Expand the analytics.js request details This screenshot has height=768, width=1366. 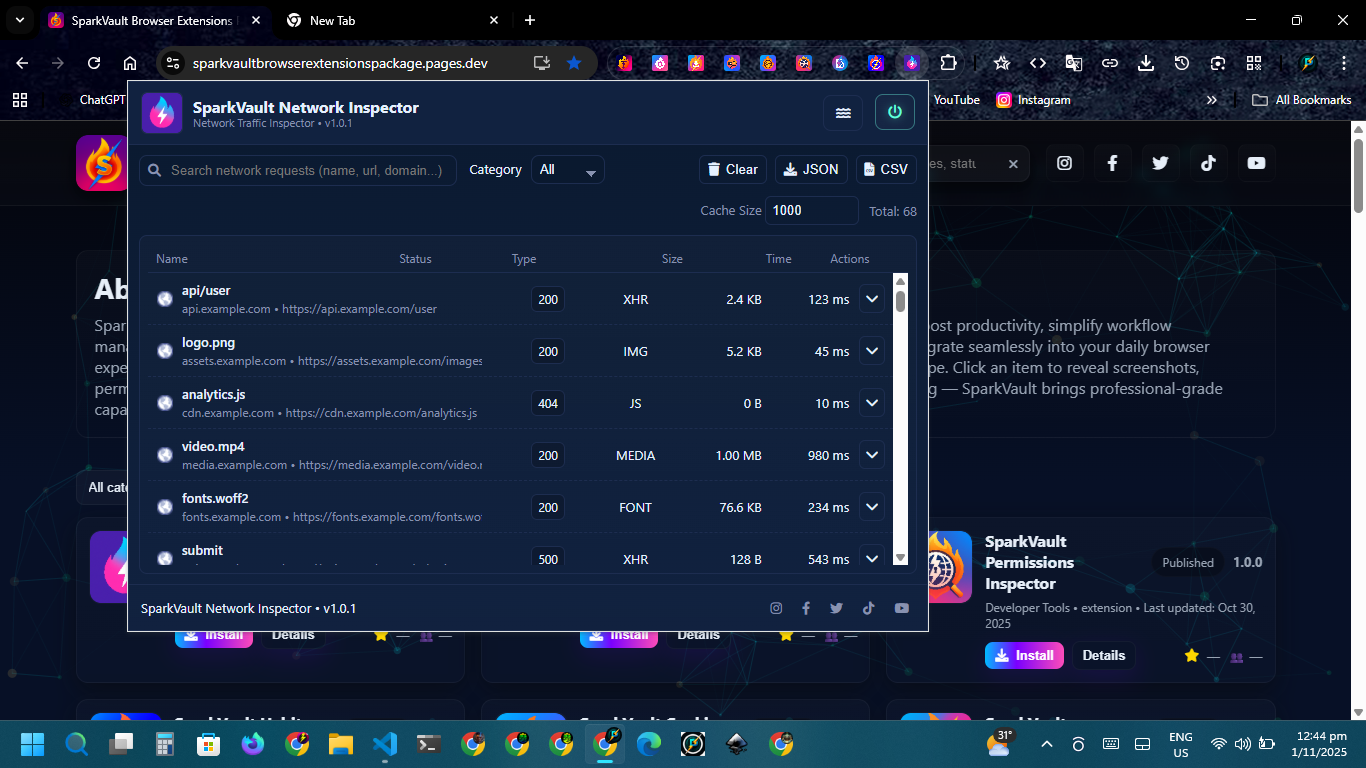tap(872, 403)
